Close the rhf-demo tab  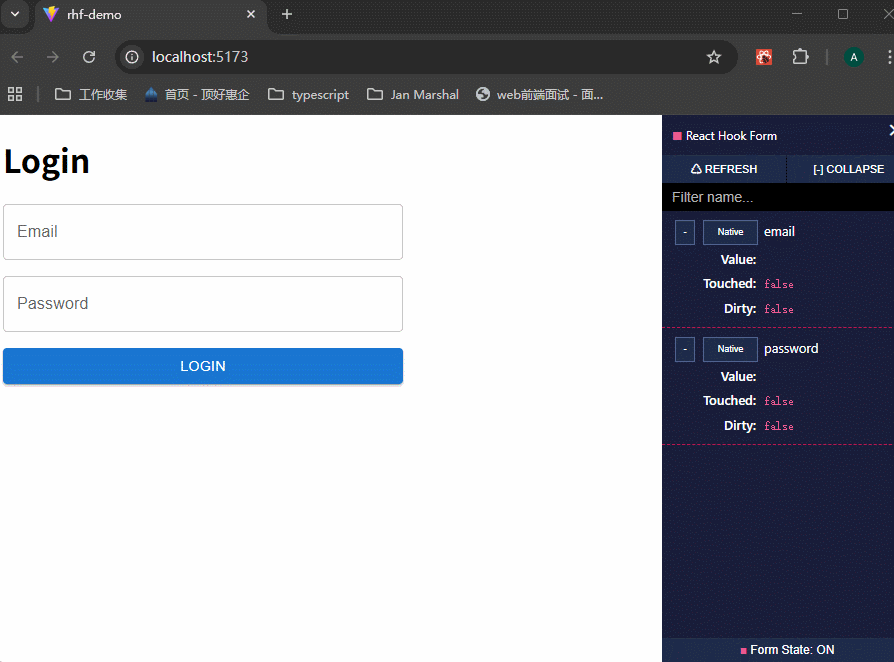[251, 14]
